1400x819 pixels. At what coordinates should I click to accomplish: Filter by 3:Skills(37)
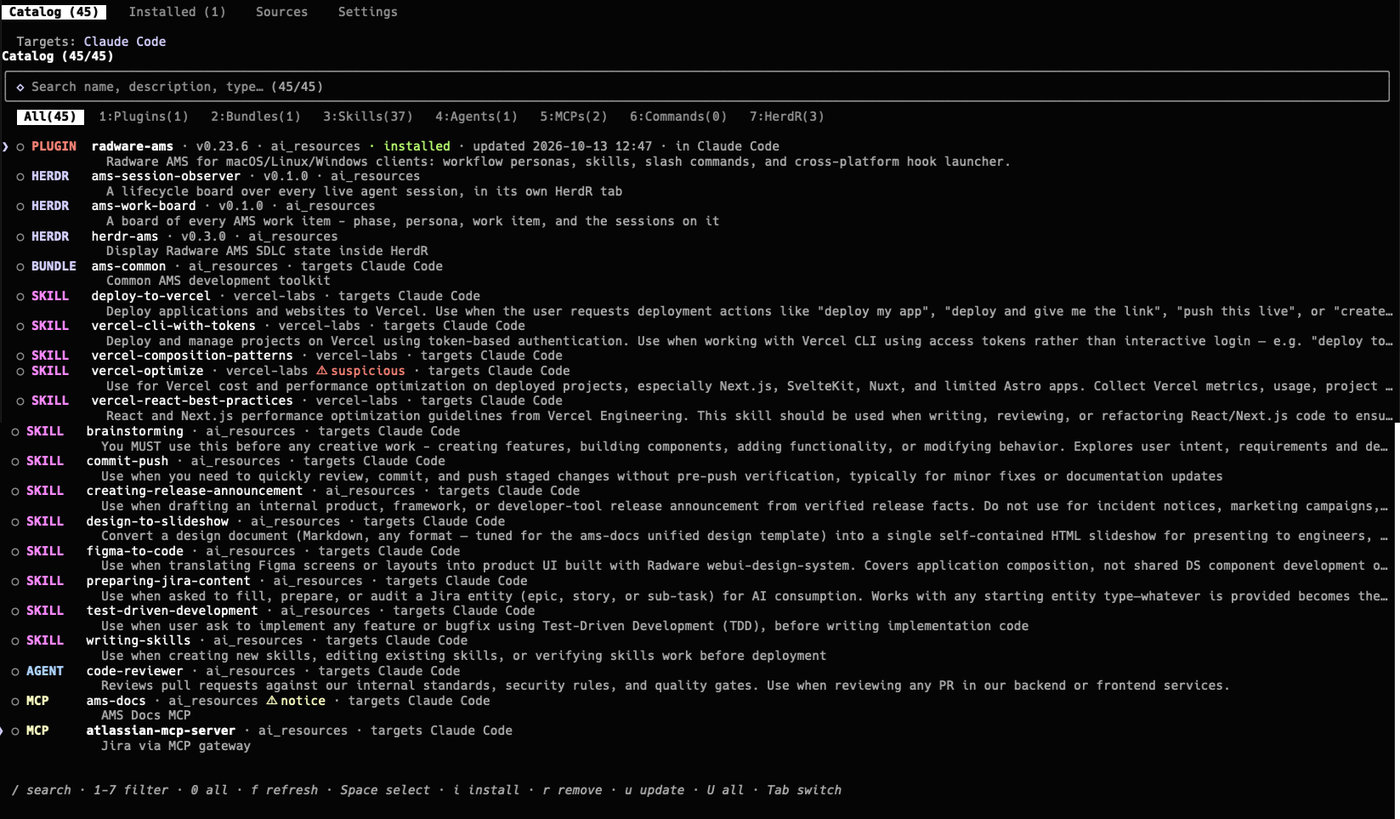pos(367,117)
